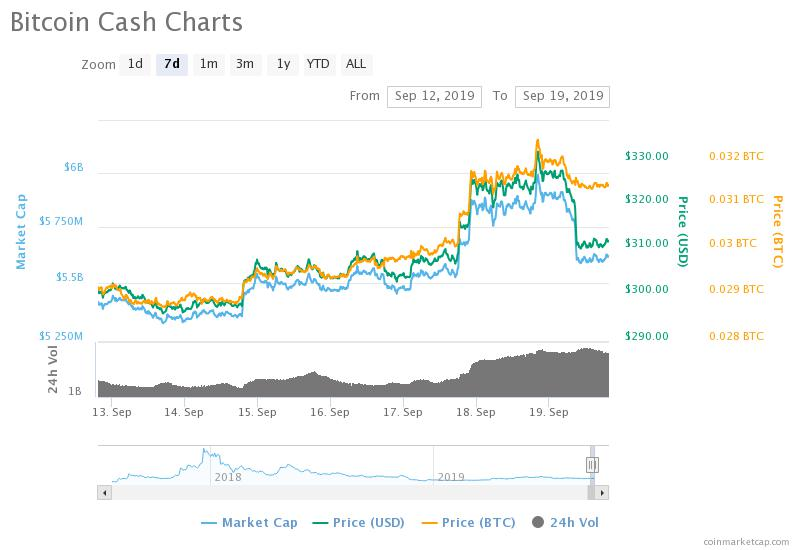Viewport: 800px width, 550px height.
Task: Click the navigator right scroll arrow
Action: (602, 493)
